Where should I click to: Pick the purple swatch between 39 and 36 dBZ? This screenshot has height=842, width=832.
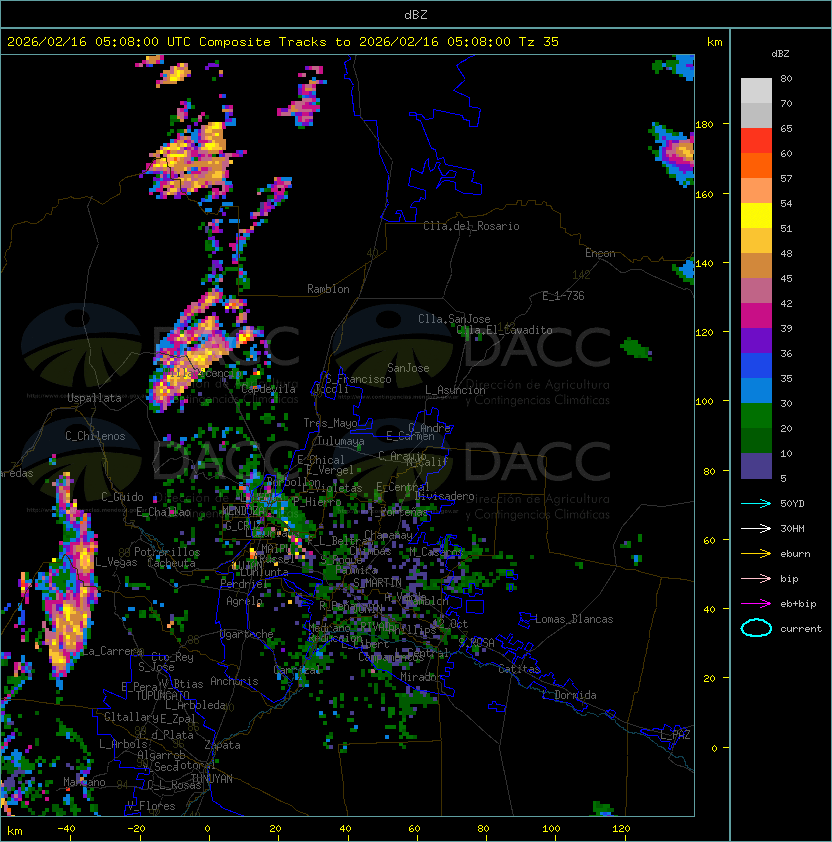(756, 340)
